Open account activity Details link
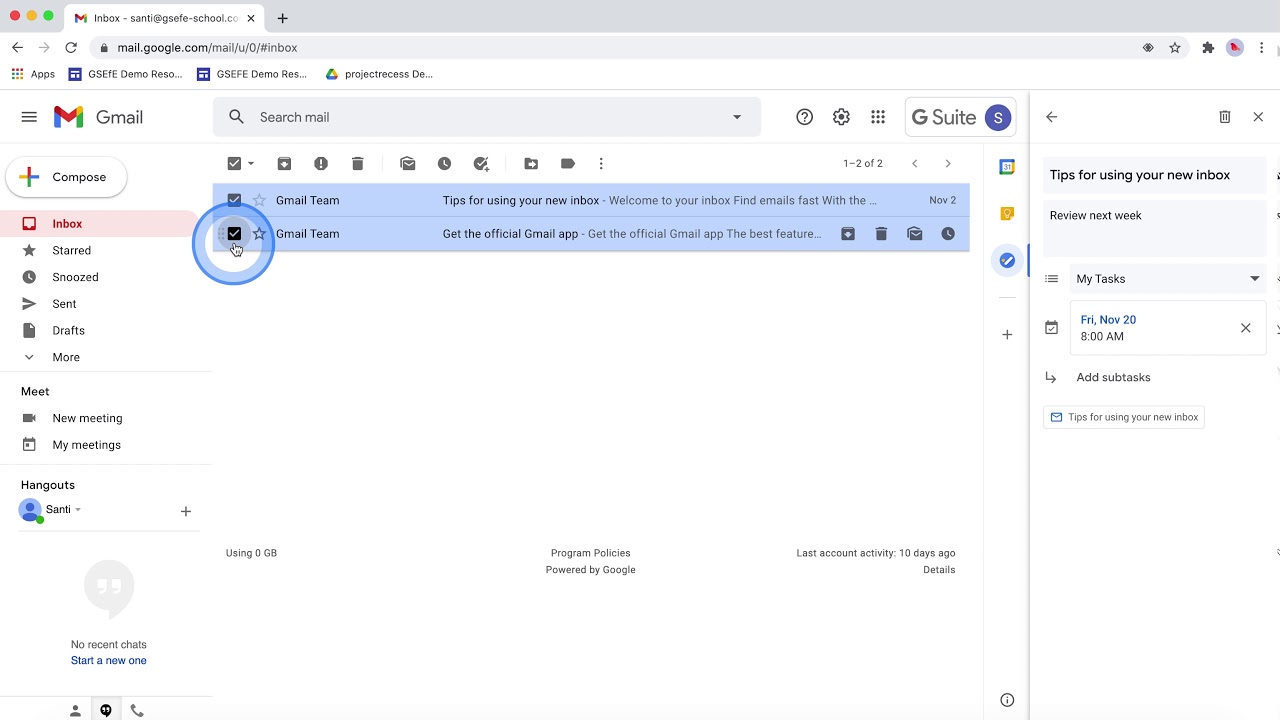Screen dimensions: 1280x720 point(939,570)
